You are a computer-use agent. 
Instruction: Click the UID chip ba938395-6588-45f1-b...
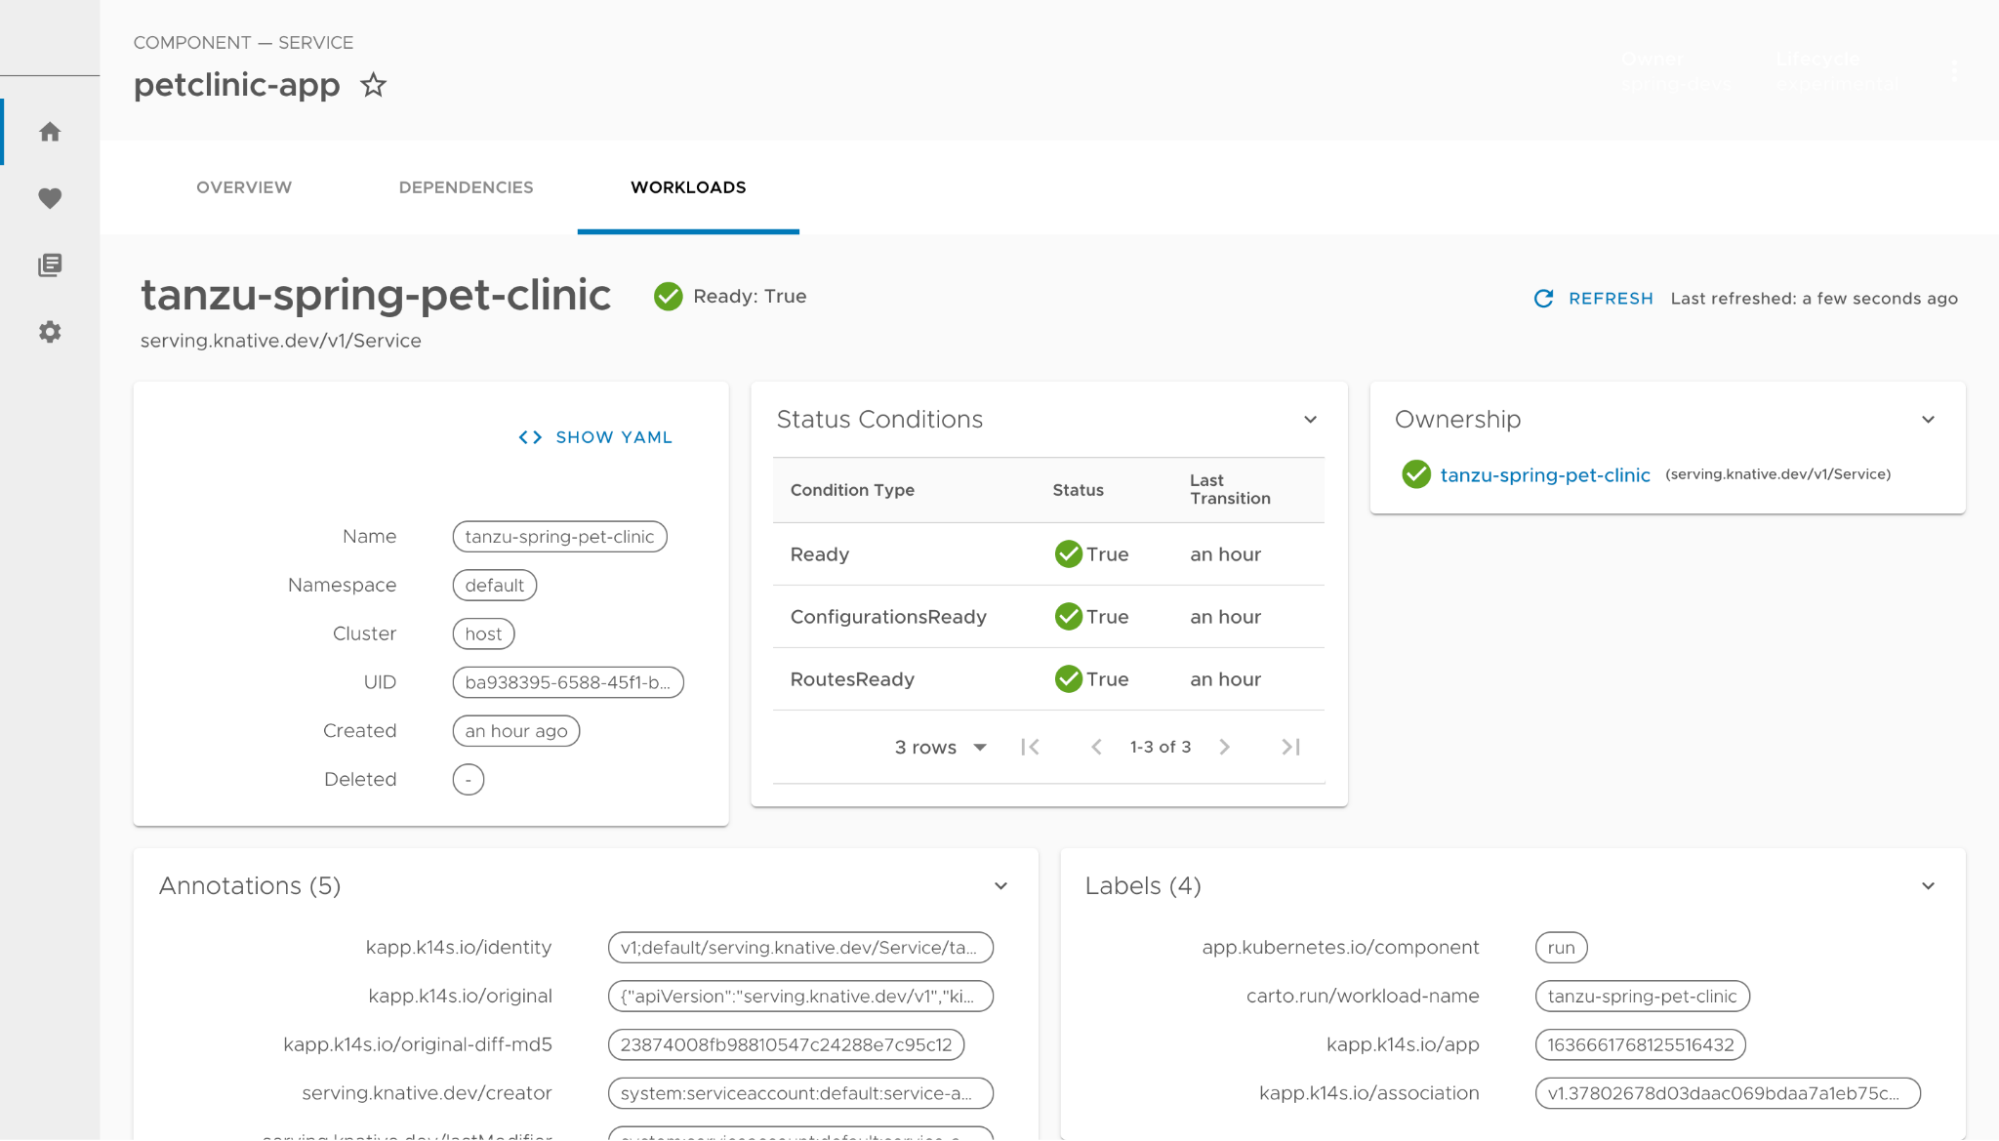point(568,682)
